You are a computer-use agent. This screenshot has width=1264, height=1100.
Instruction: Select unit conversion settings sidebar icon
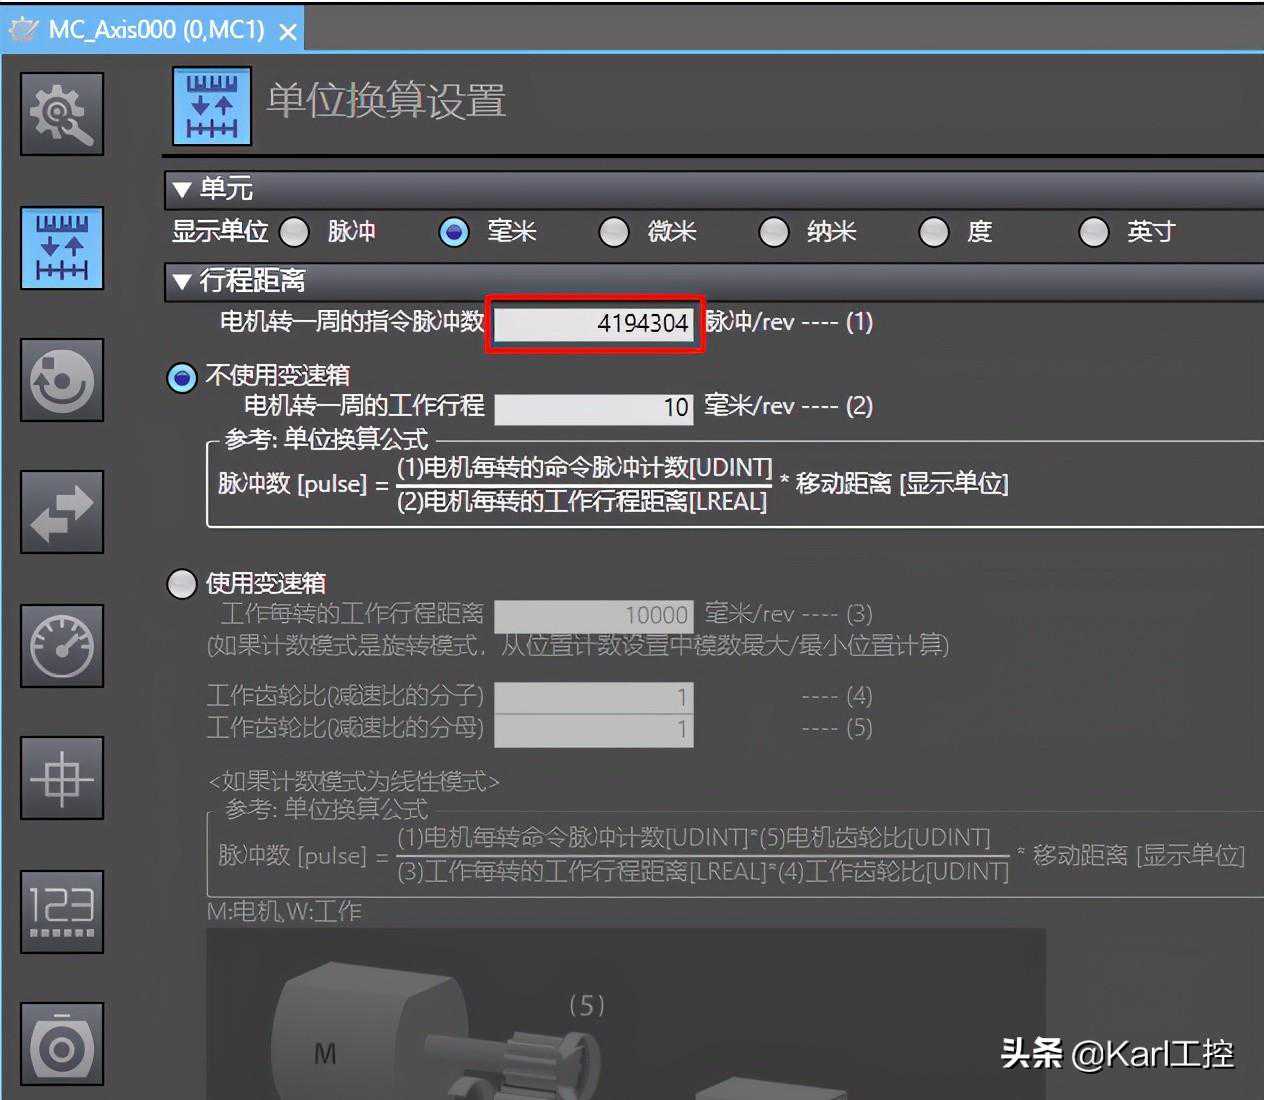pyautogui.click(x=62, y=247)
